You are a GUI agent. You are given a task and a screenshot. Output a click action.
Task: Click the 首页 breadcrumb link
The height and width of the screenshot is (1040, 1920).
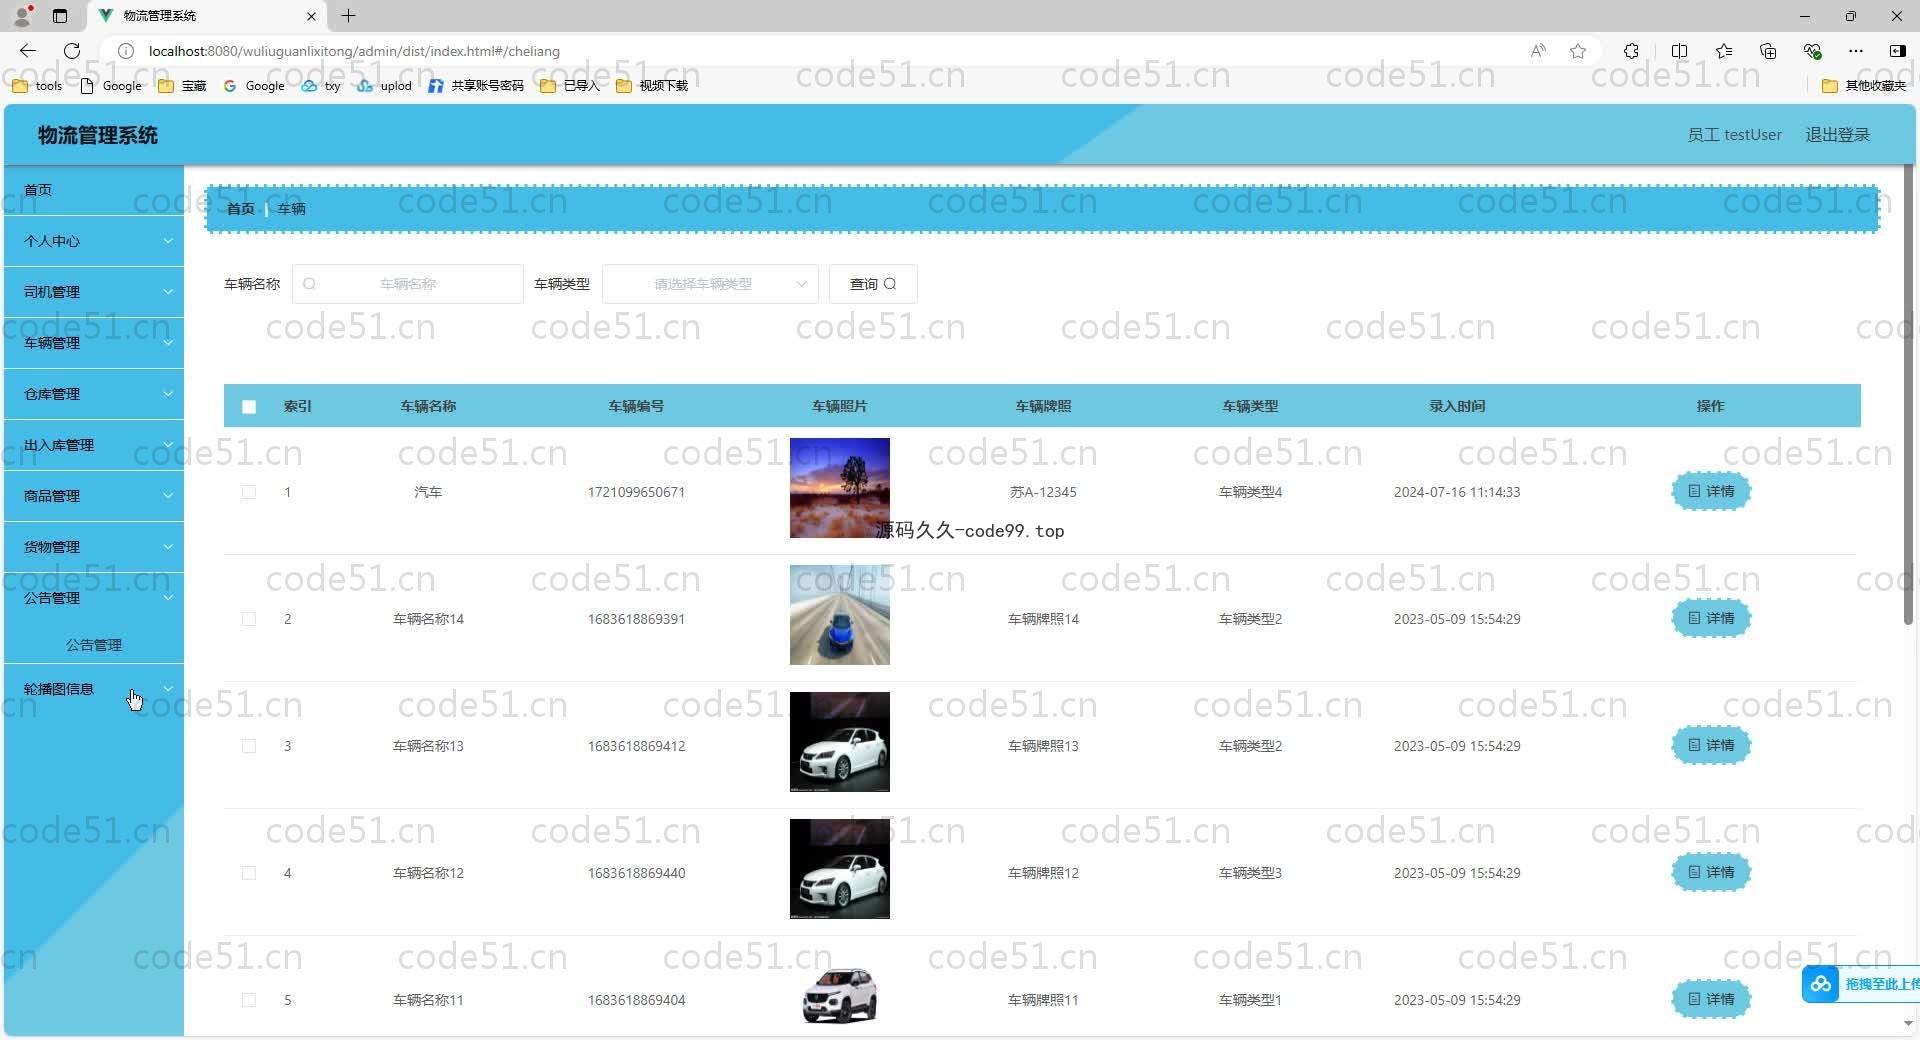pos(240,209)
